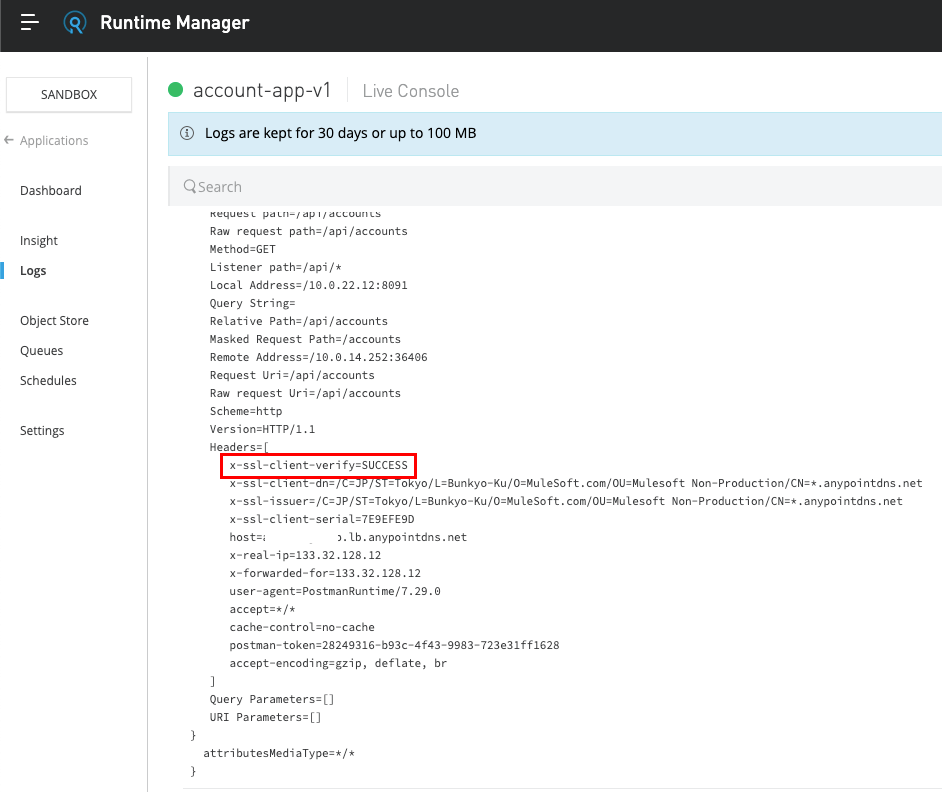Click the x-ssl-client-verify=SUCCESS log line
Viewport: 942px width, 792px height.
click(x=318, y=466)
